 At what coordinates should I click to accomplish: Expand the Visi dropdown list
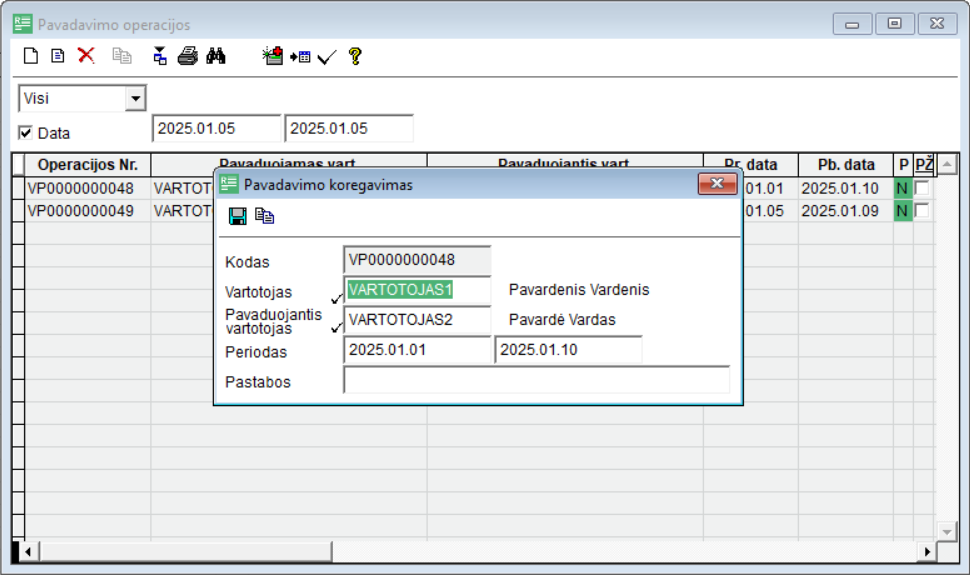[135, 98]
